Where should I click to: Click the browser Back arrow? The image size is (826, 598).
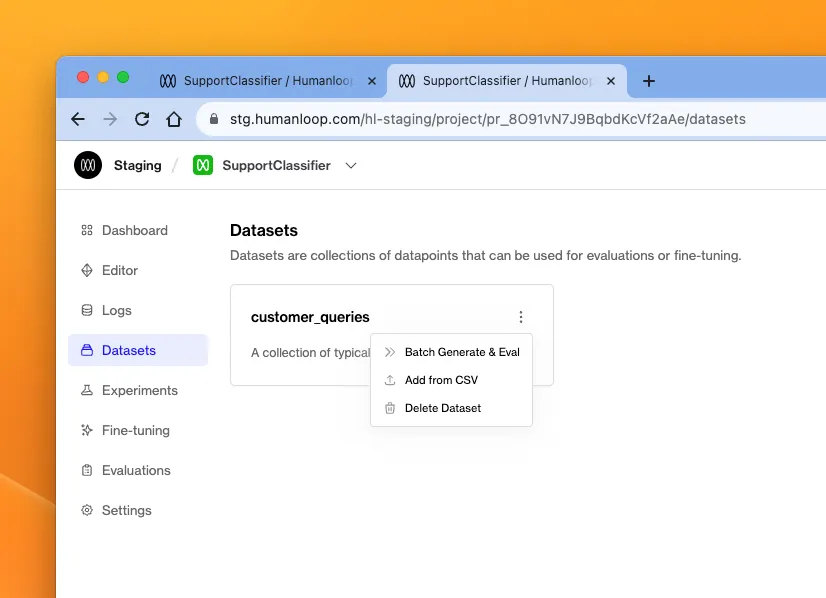pyautogui.click(x=78, y=119)
